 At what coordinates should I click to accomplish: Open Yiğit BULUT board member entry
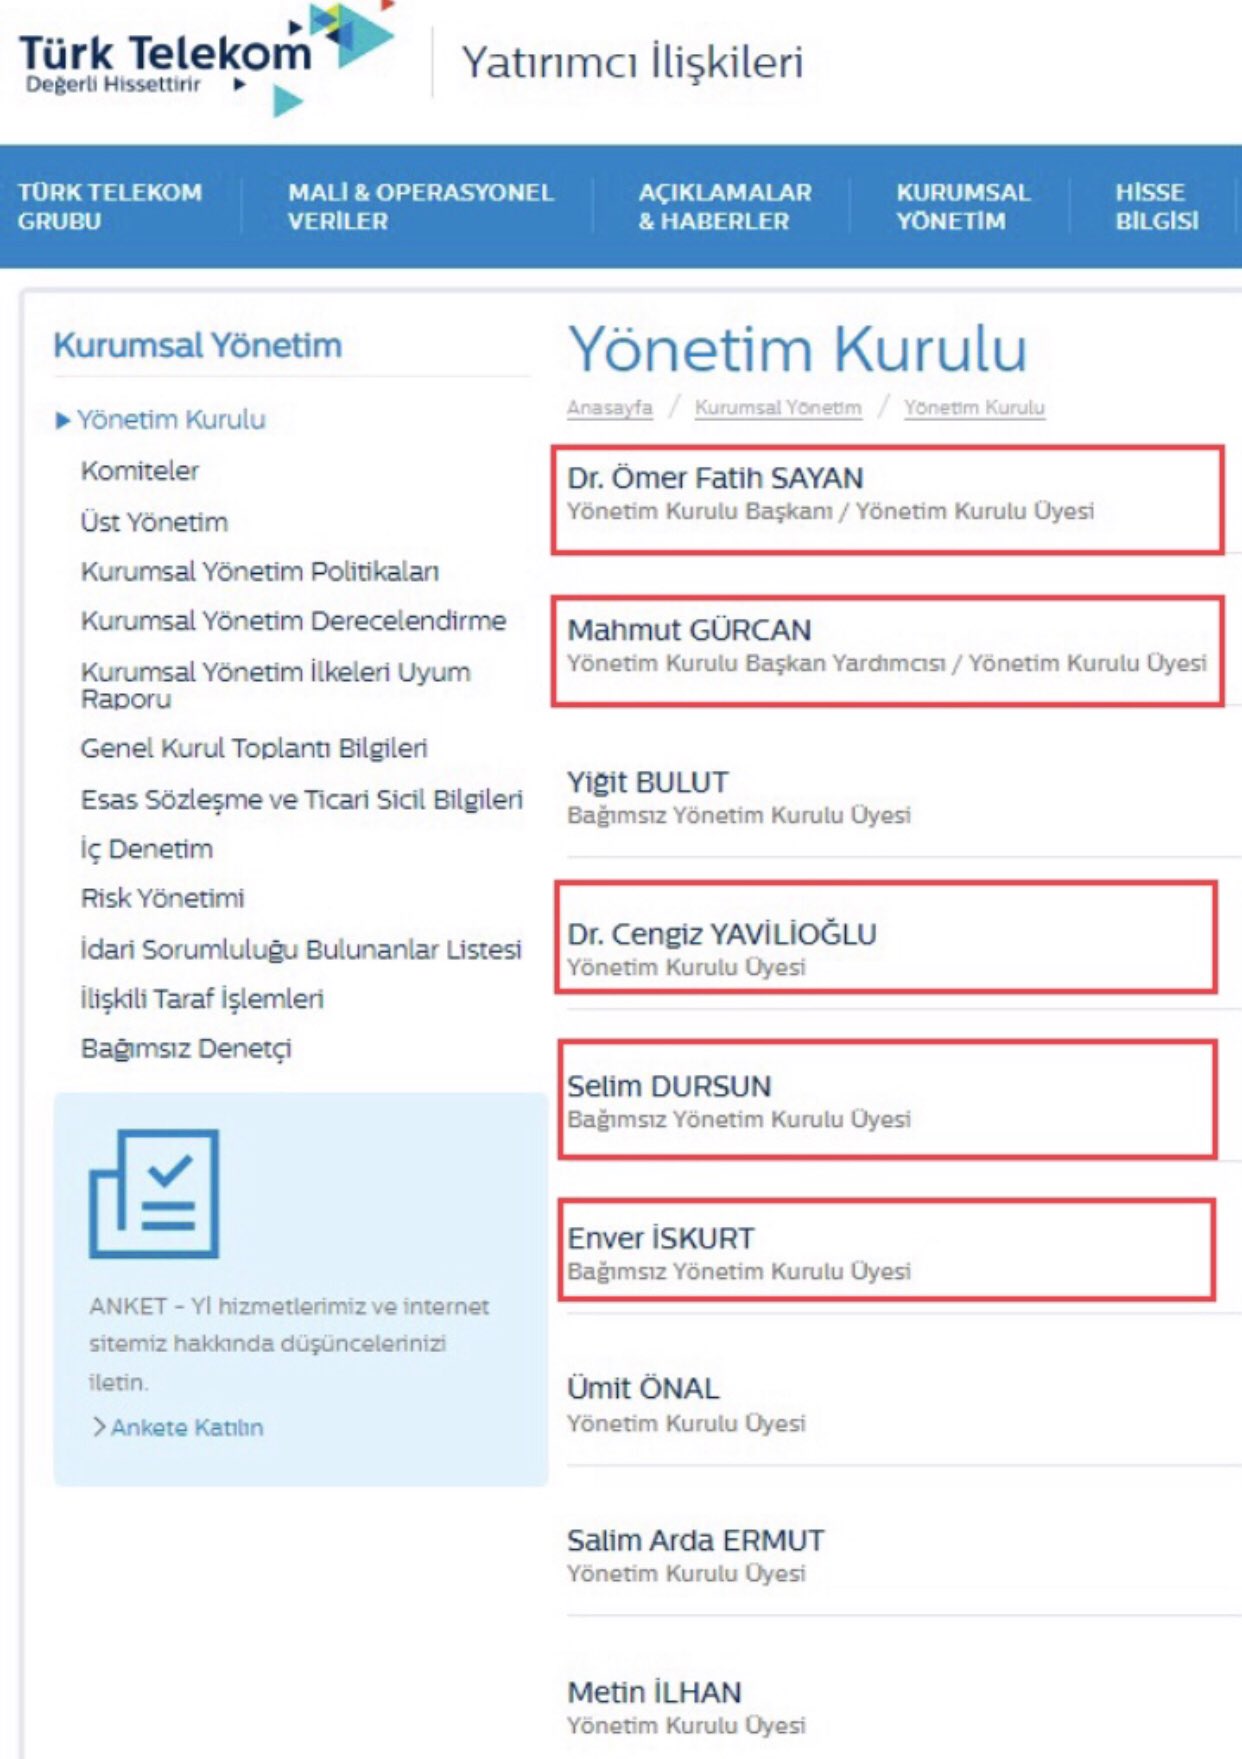[x=648, y=782]
